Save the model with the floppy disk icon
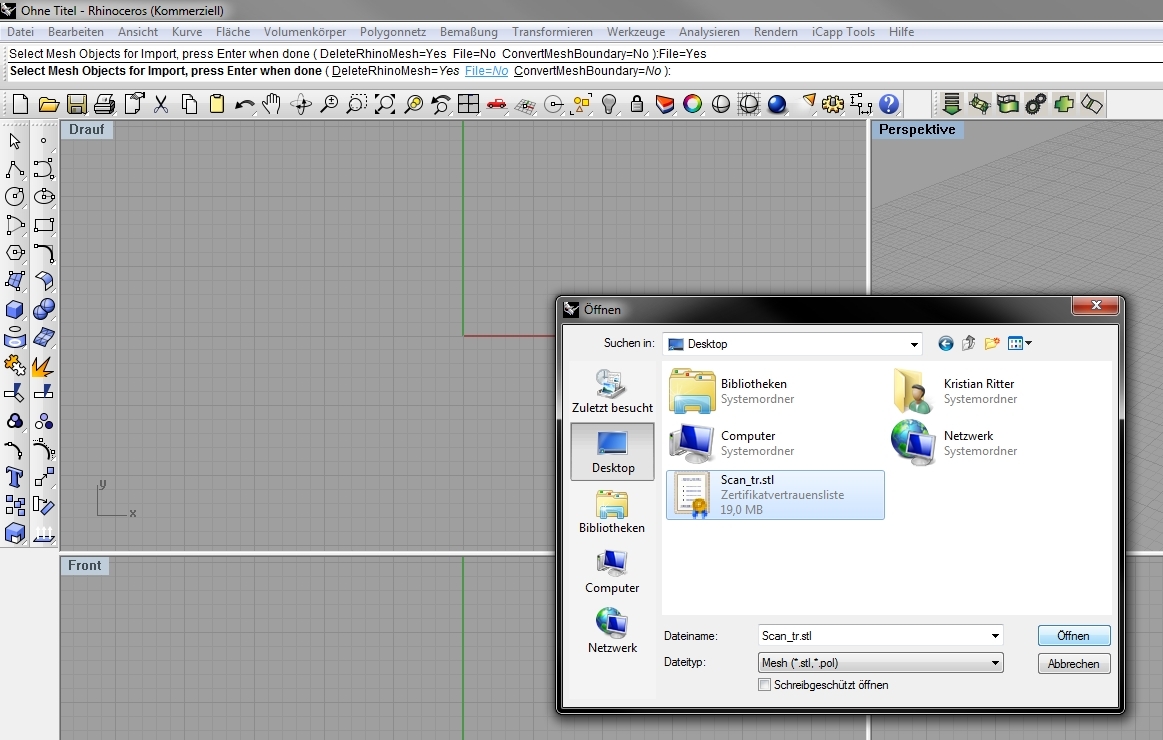Screen dimensions: 1163x740 coord(76,105)
